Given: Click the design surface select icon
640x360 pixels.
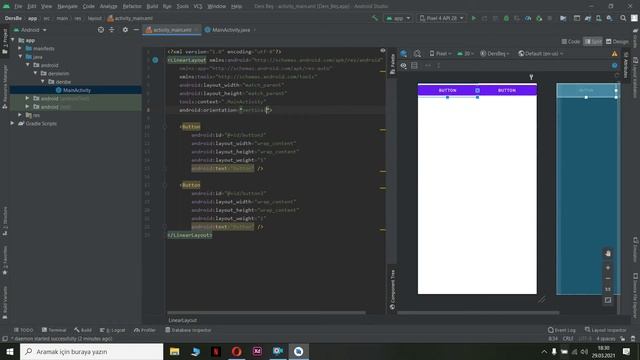Looking at the screenshot, I should coord(404,53).
